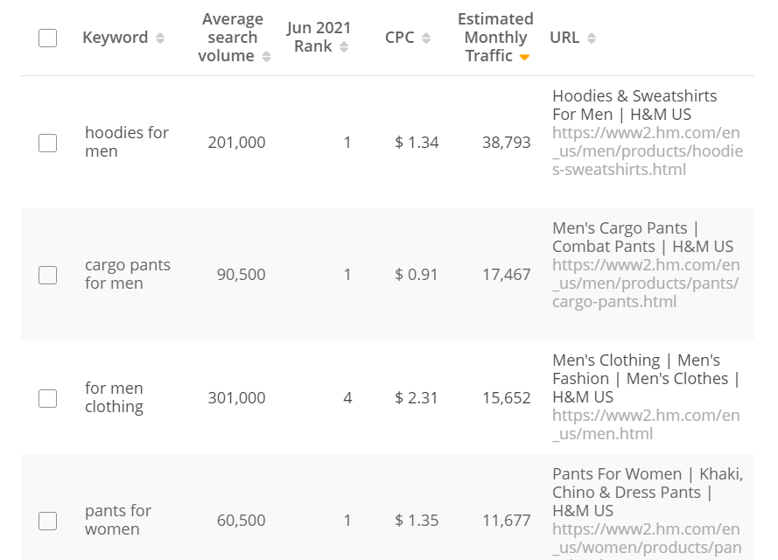Open the 'Men's Cargo Pants' page title
This screenshot has width=778, height=560.
[x=643, y=237]
